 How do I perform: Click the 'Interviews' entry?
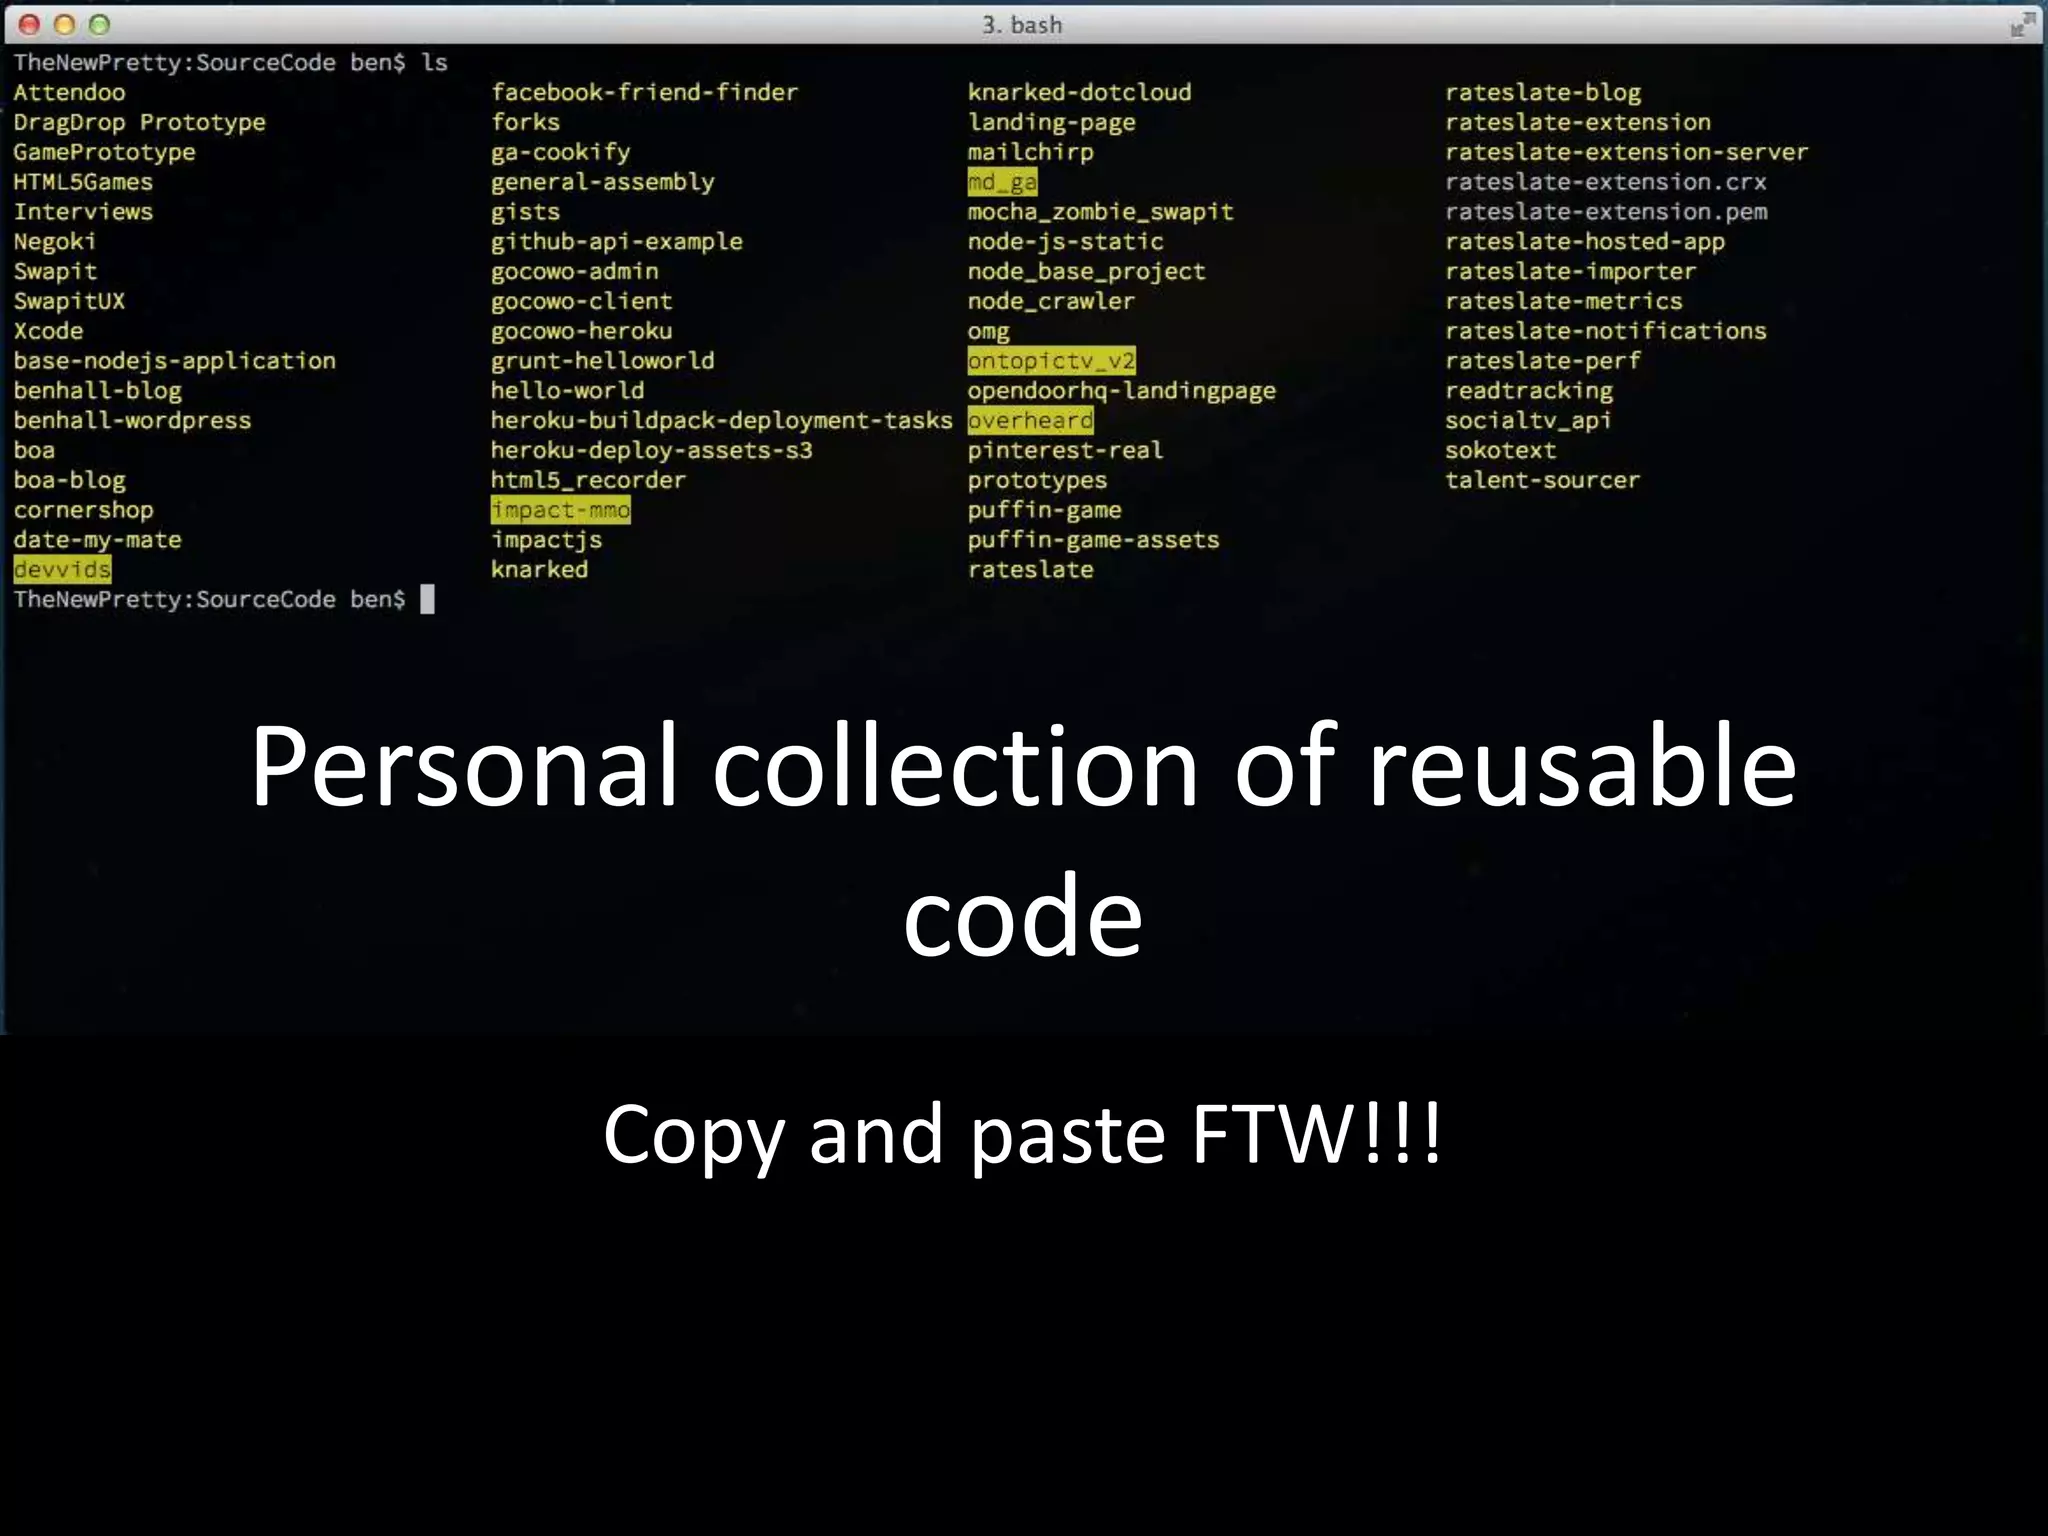coord(83,212)
